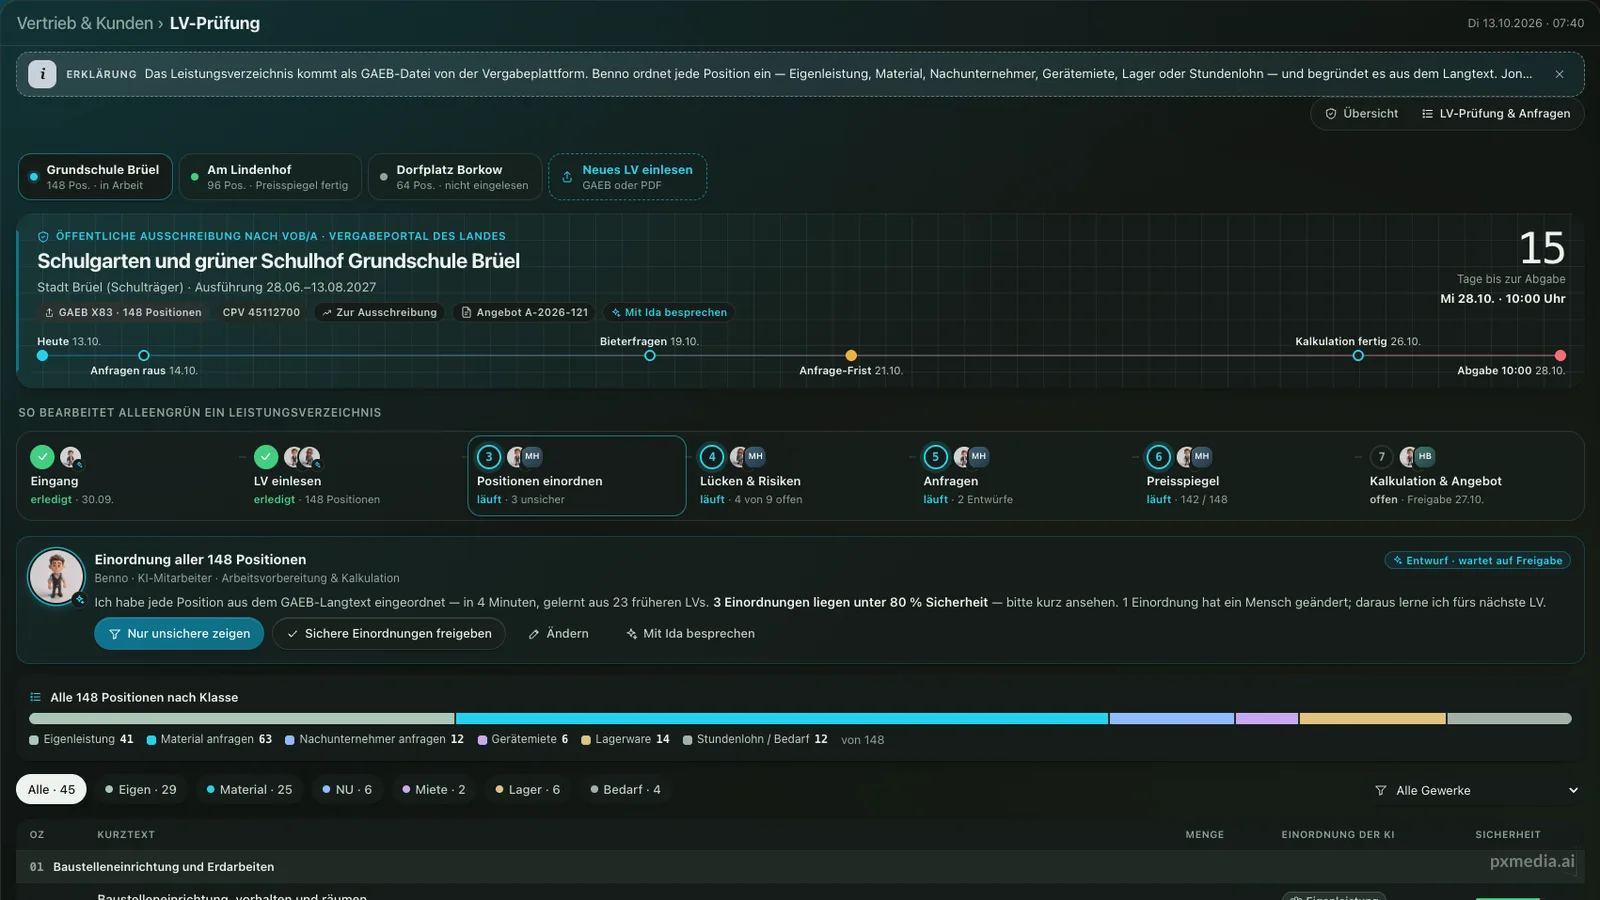Open the Übersicht view

tap(1361, 114)
